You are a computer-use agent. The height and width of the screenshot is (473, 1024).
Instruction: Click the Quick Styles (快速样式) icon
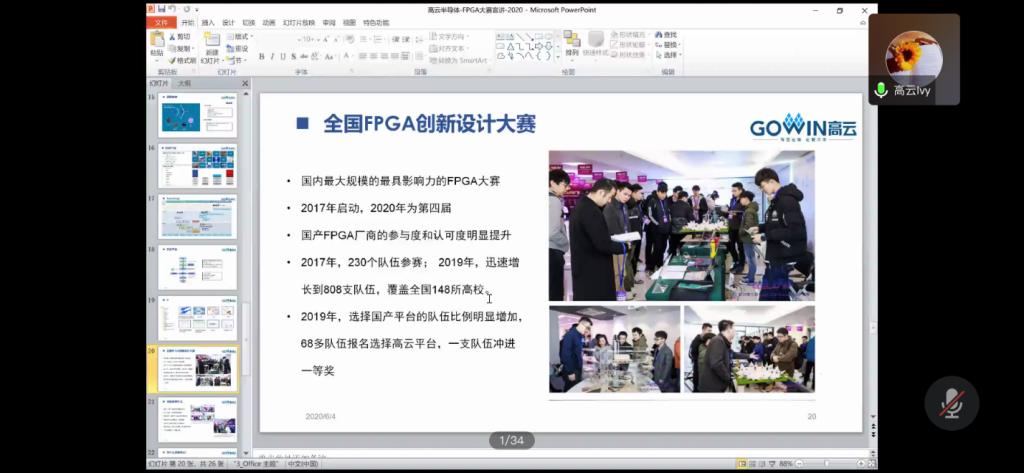pos(595,42)
